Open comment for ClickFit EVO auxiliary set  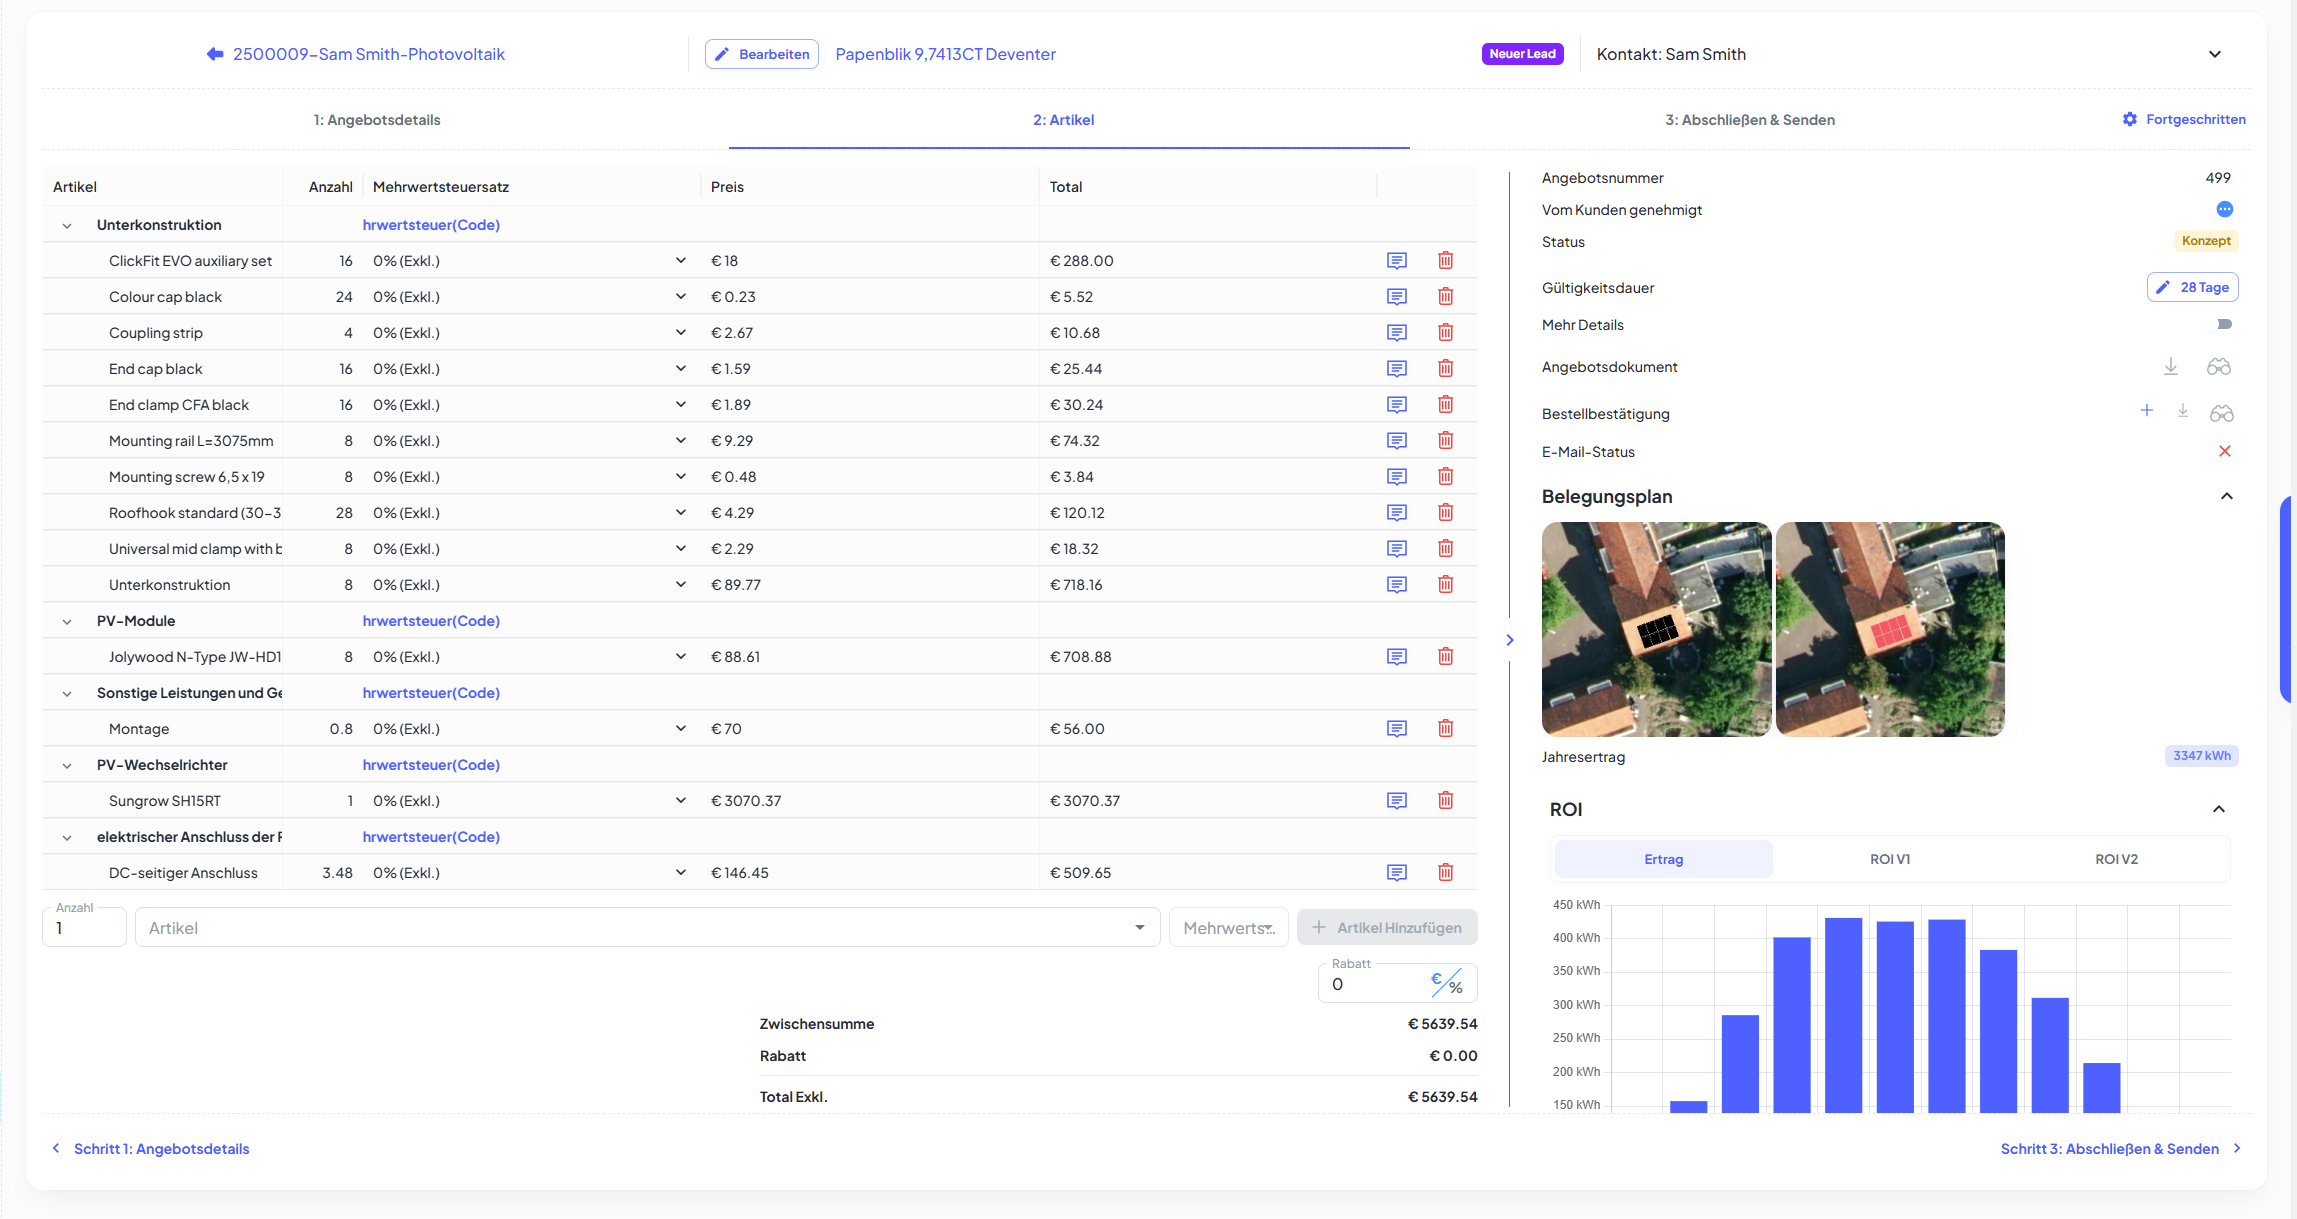(1397, 261)
